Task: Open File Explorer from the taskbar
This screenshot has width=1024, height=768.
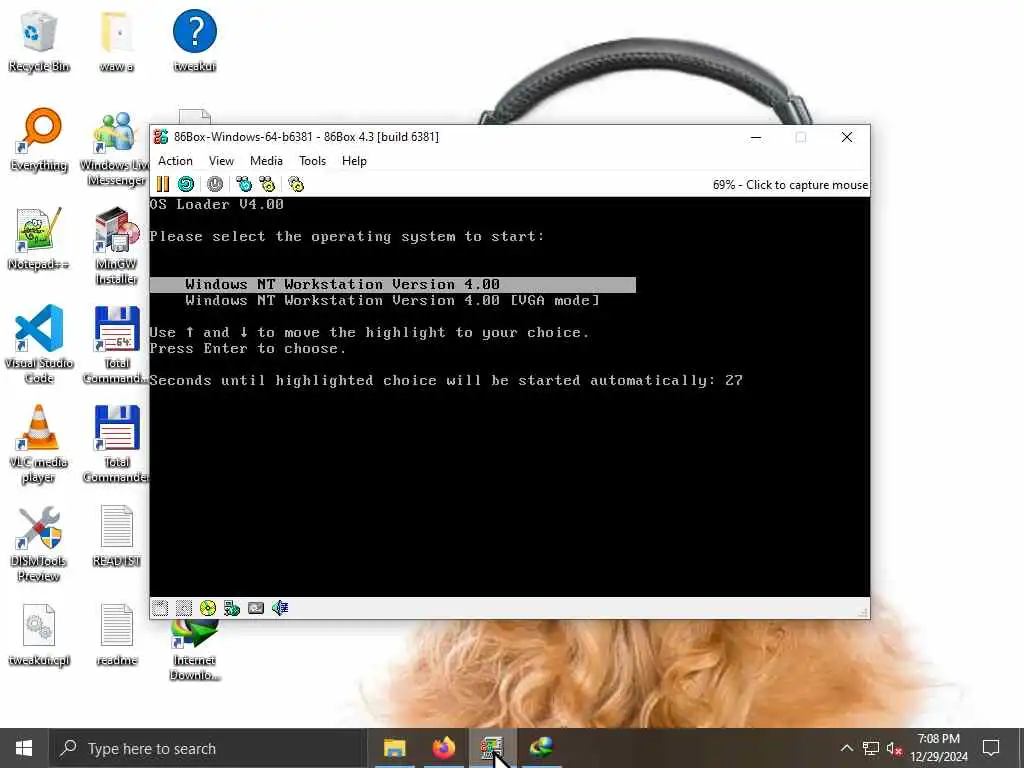Action: point(394,748)
